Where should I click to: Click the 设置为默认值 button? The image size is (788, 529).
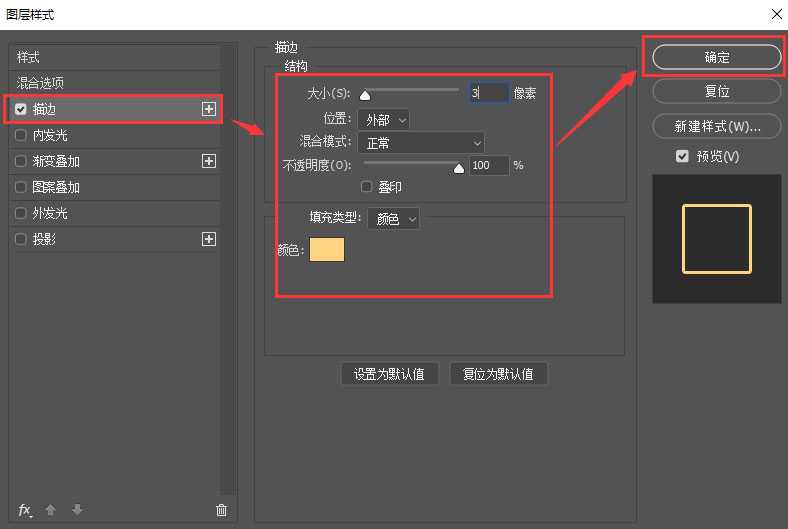click(389, 374)
